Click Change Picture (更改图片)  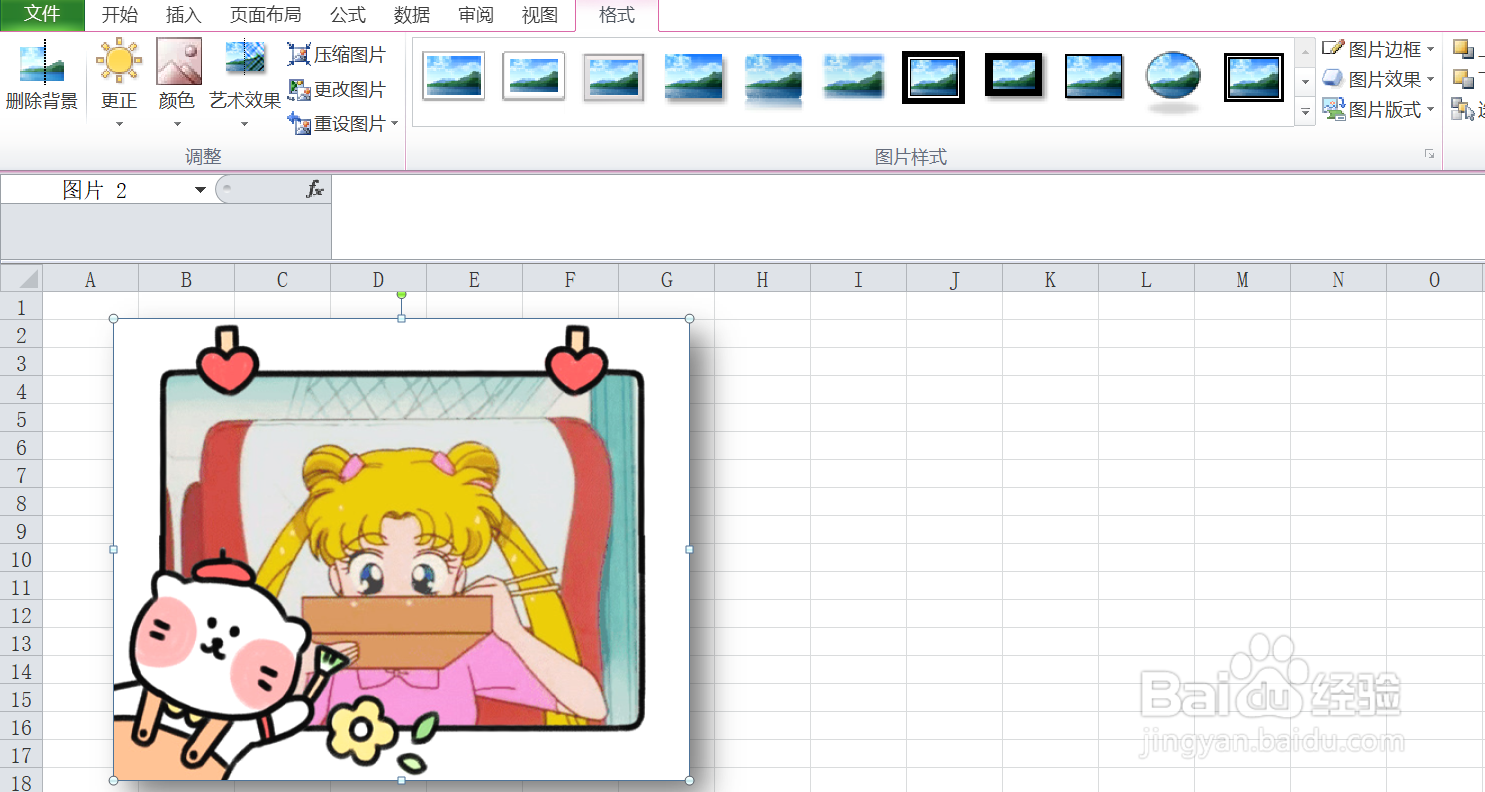[336, 90]
